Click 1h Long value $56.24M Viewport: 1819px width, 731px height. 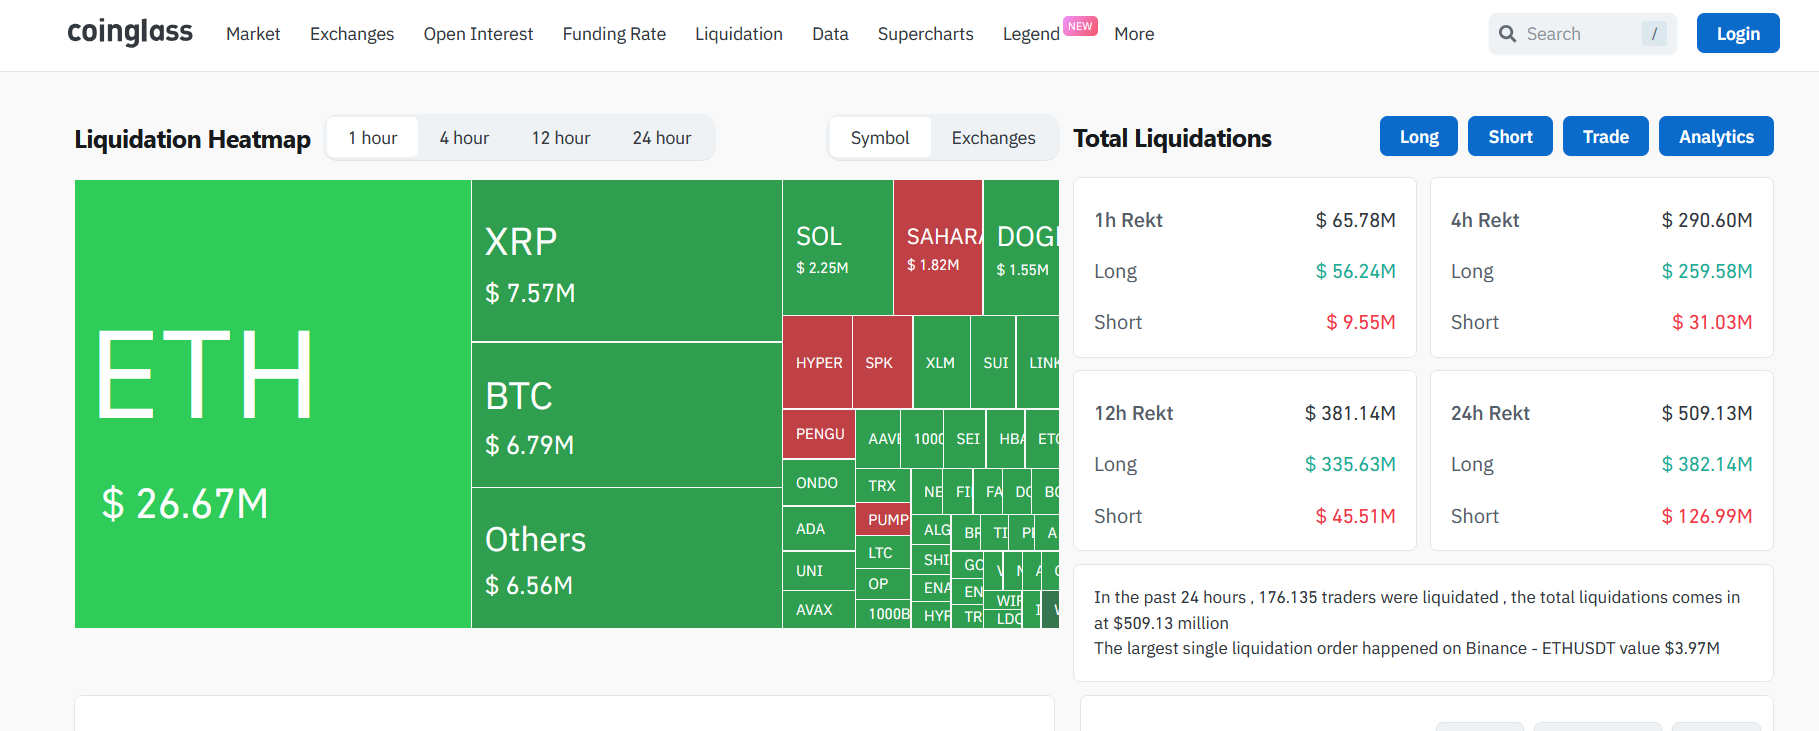pyautogui.click(x=1355, y=271)
